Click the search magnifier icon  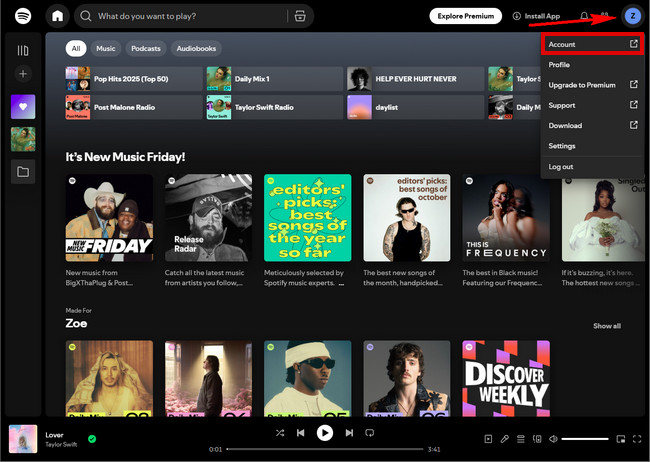click(x=86, y=16)
